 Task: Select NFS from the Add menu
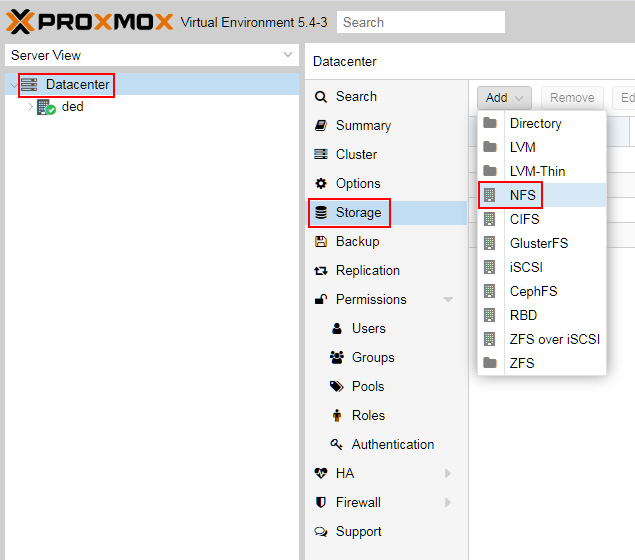point(522,195)
